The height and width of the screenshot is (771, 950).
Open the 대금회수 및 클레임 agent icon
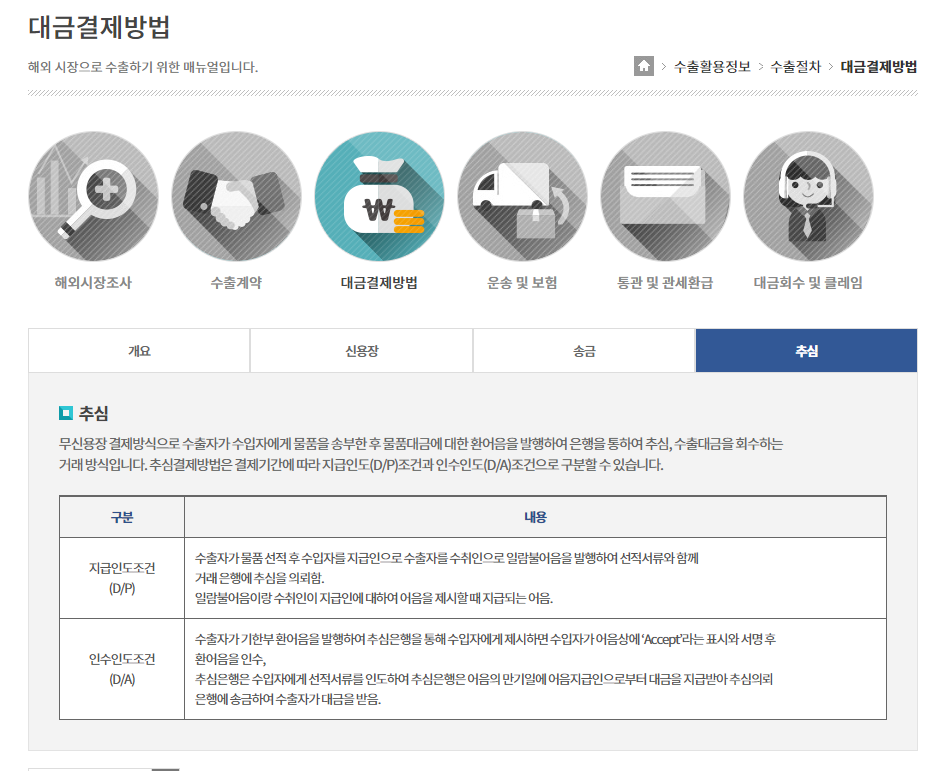coord(808,196)
